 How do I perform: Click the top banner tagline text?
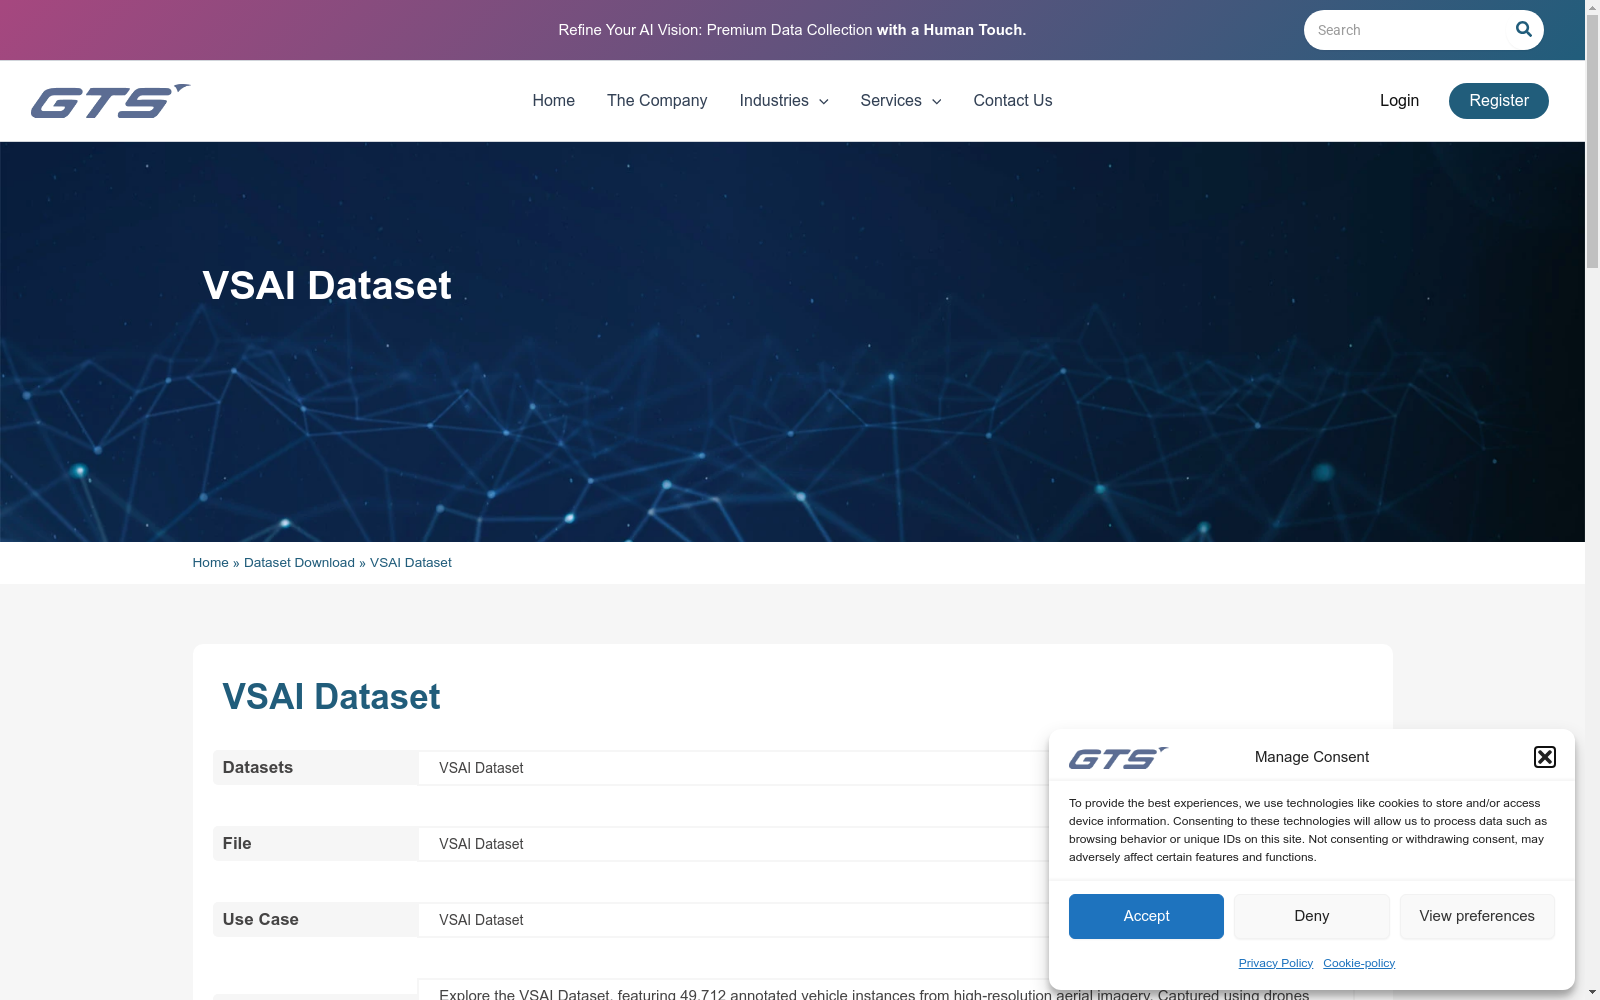coord(792,30)
